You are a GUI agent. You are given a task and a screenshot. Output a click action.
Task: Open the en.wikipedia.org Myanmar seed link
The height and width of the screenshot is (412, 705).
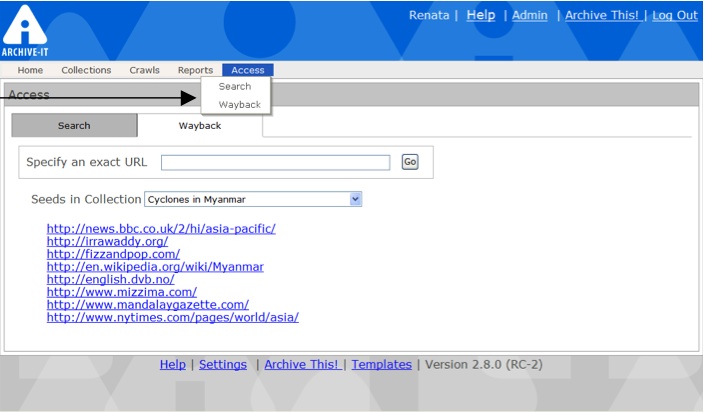click(x=155, y=267)
